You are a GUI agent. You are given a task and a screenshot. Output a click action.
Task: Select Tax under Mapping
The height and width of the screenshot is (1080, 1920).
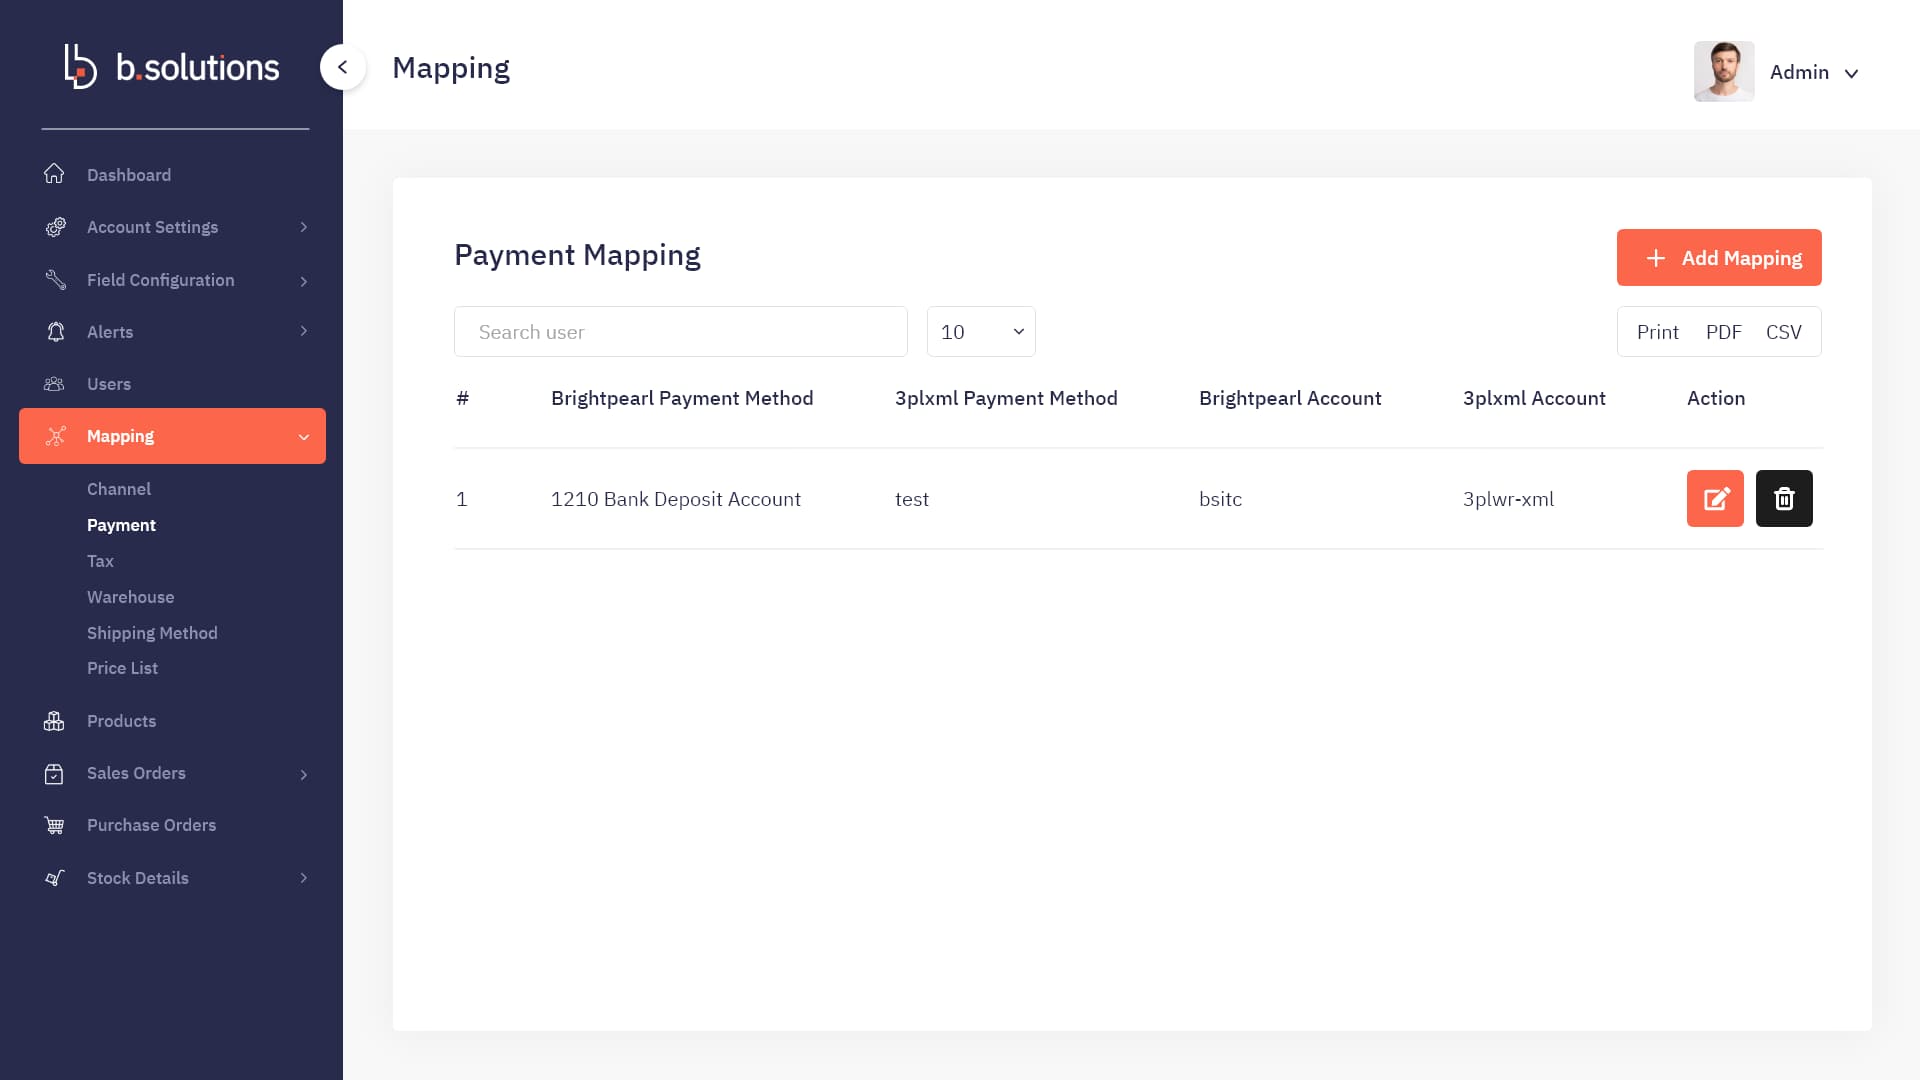click(x=100, y=561)
